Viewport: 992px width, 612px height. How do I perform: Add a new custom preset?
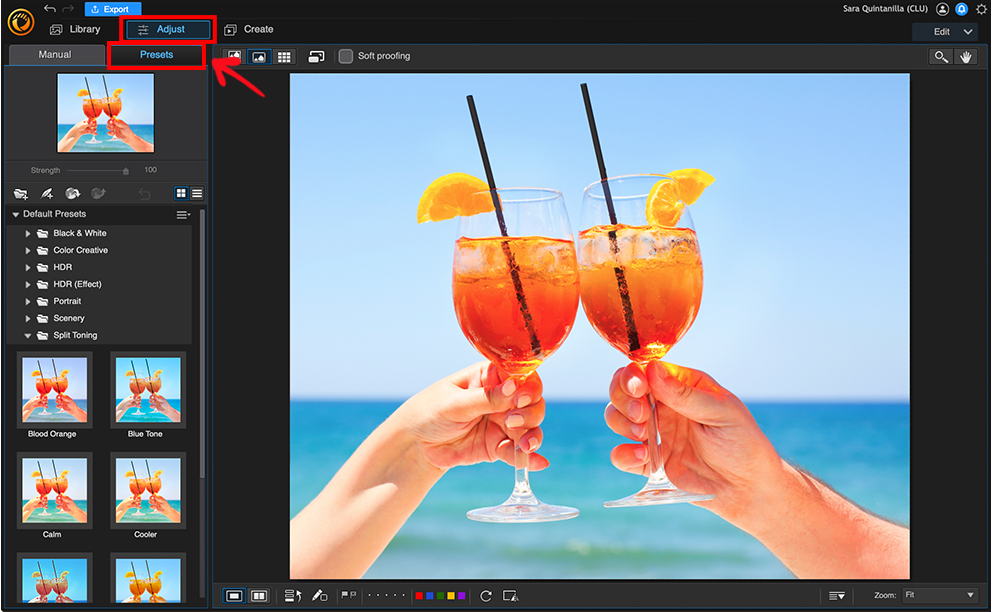(x=47, y=193)
